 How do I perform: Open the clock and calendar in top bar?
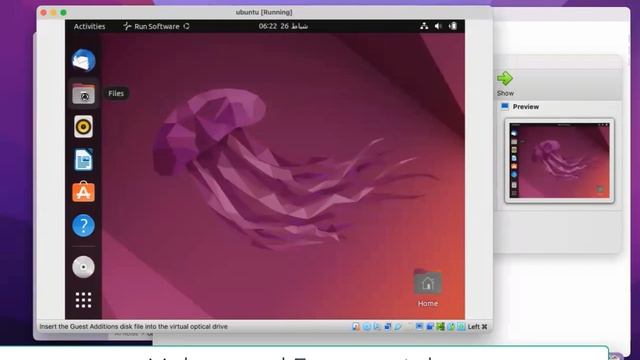pos(283,26)
